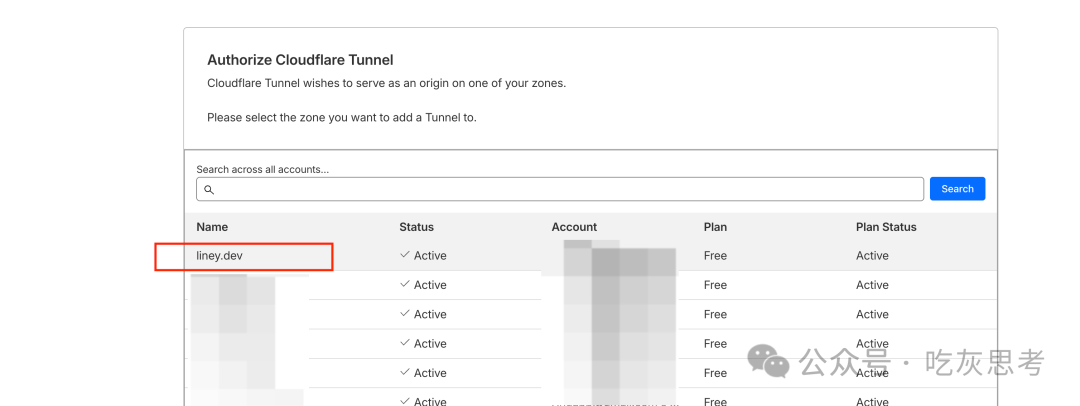Click the Plan column header
This screenshot has width=1080, height=406.
pyautogui.click(x=715, y=227)
